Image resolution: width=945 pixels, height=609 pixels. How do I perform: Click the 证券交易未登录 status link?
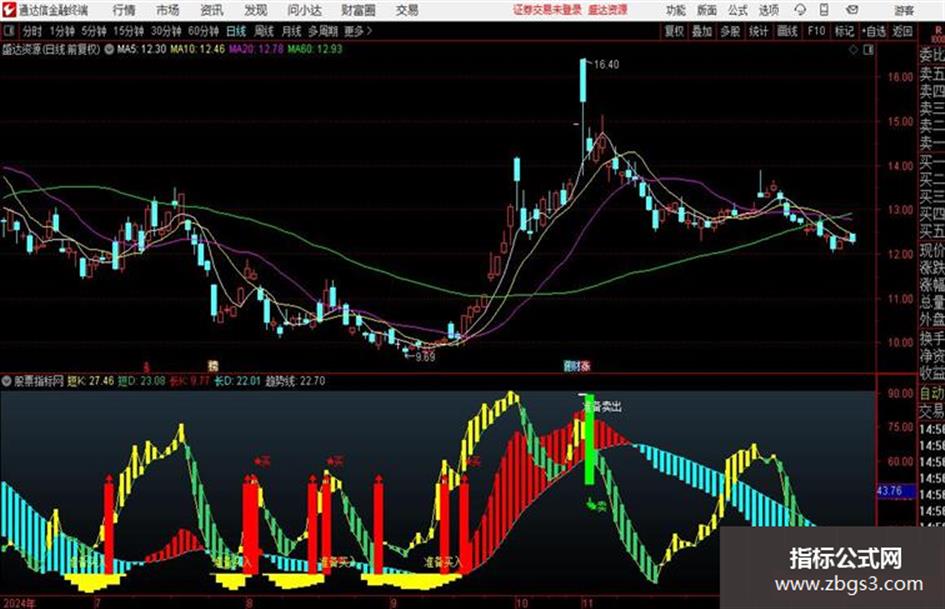[x=547, y=10]
